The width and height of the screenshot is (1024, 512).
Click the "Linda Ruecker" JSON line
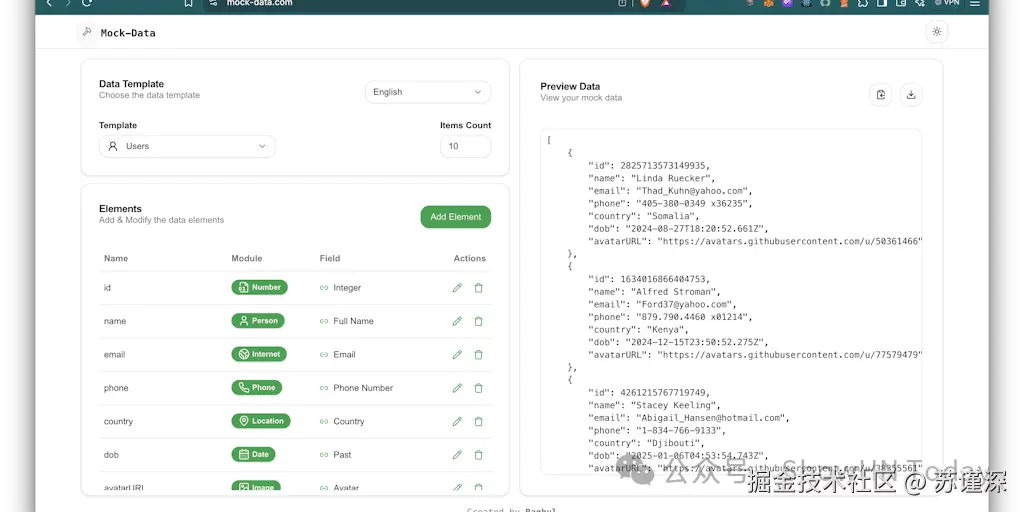pos(652,178)
